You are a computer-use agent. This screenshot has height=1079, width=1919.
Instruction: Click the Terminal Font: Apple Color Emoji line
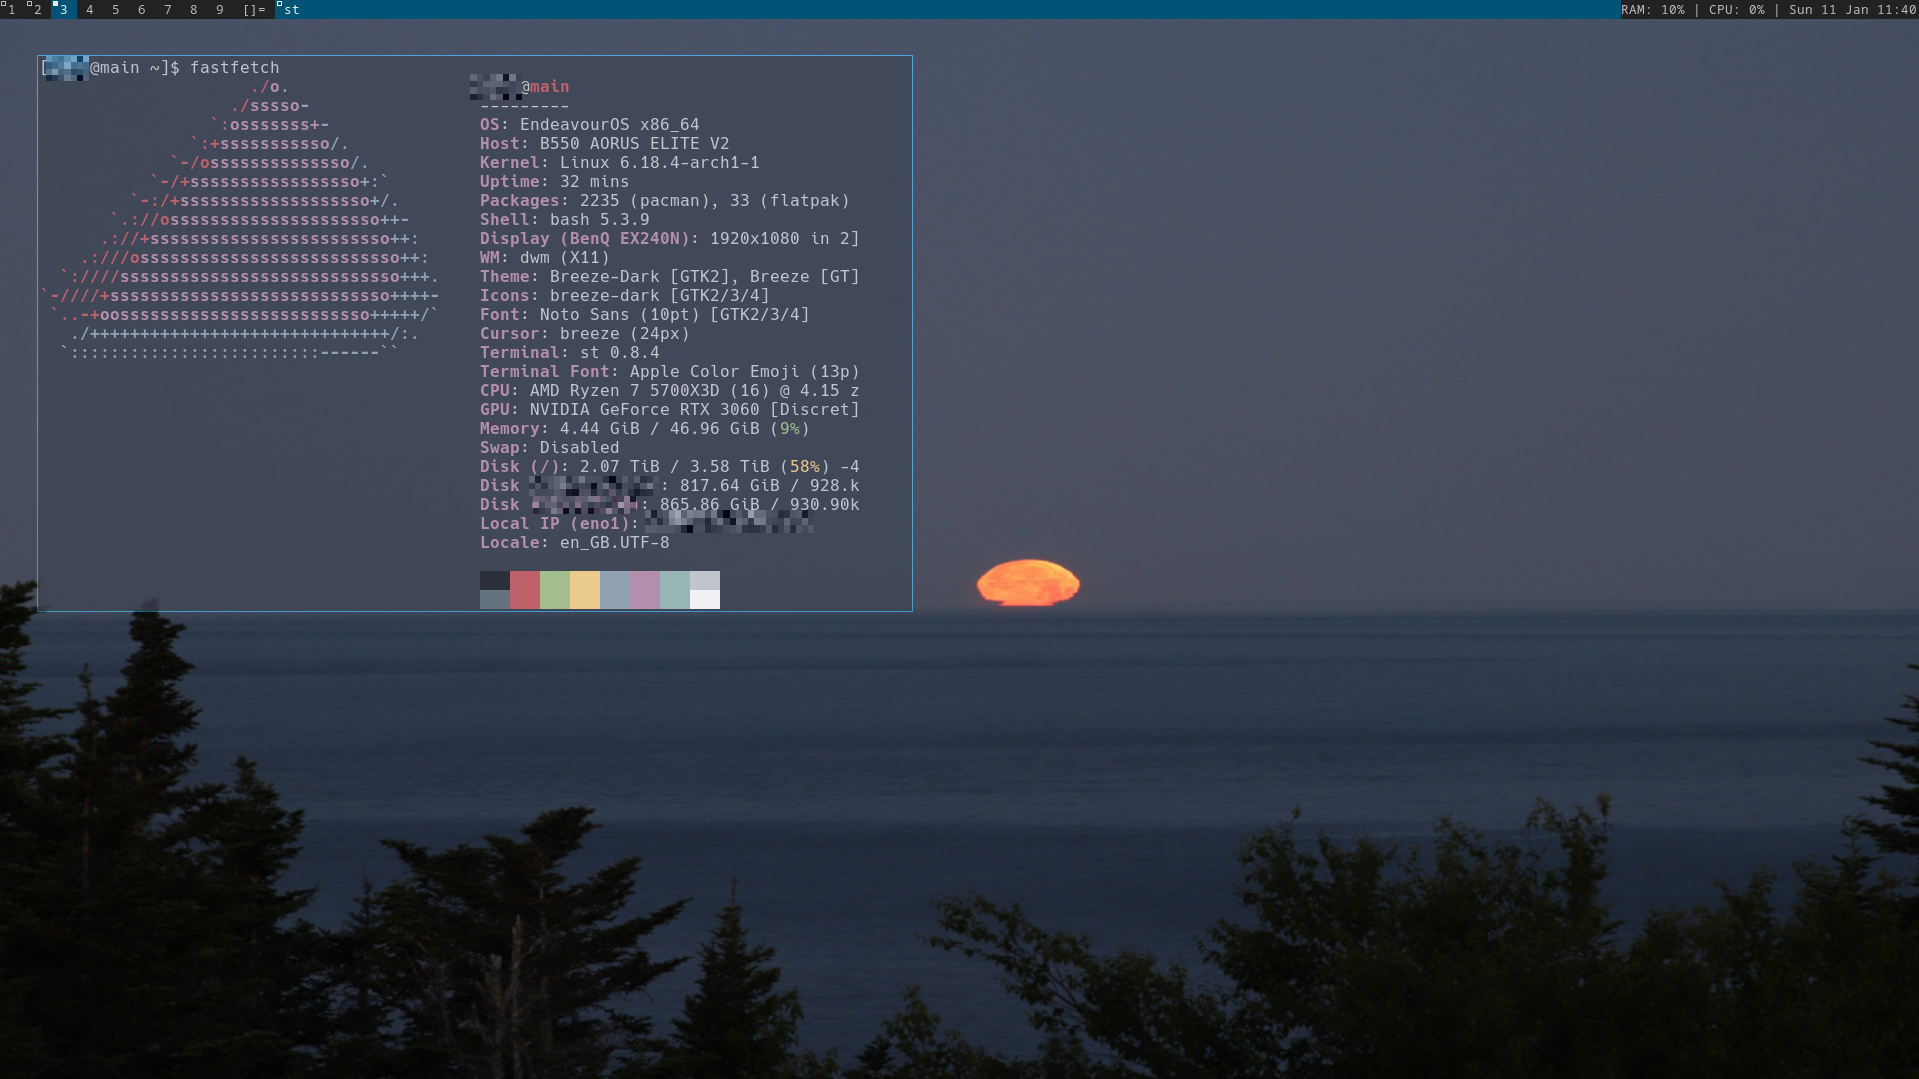[670, 371]
